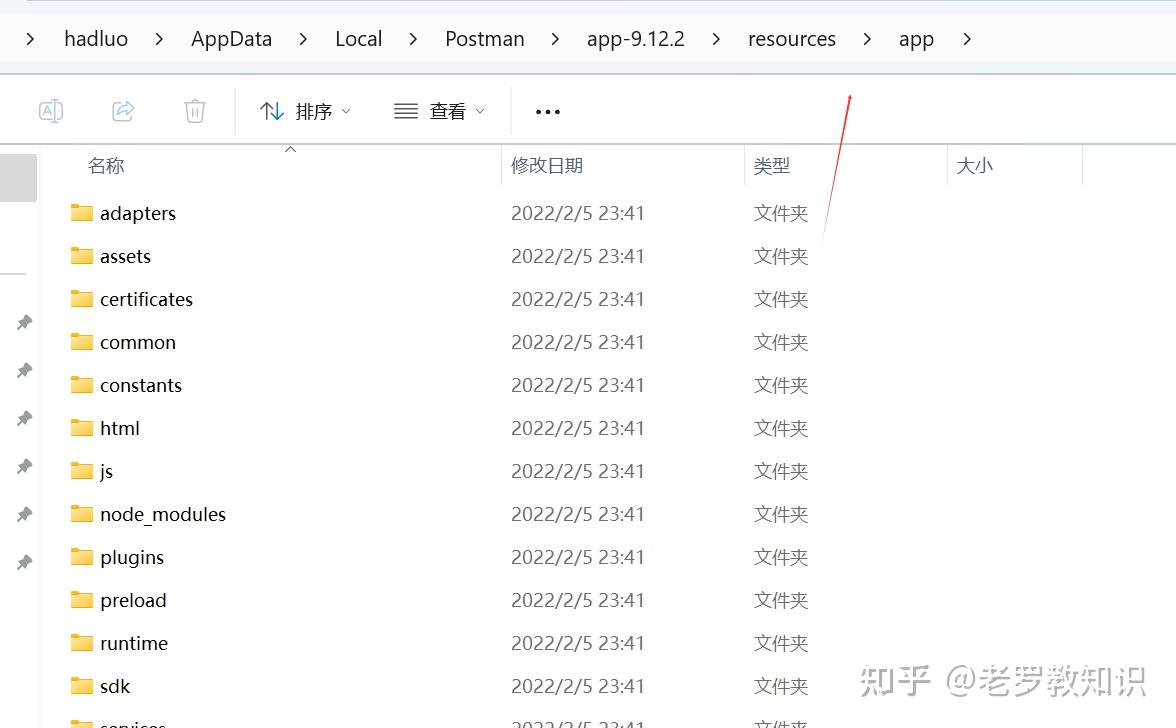Viewport: 1176px width, 728px height.
Task: Click the sdk folder icon
Action: click(x=82, y=686)
